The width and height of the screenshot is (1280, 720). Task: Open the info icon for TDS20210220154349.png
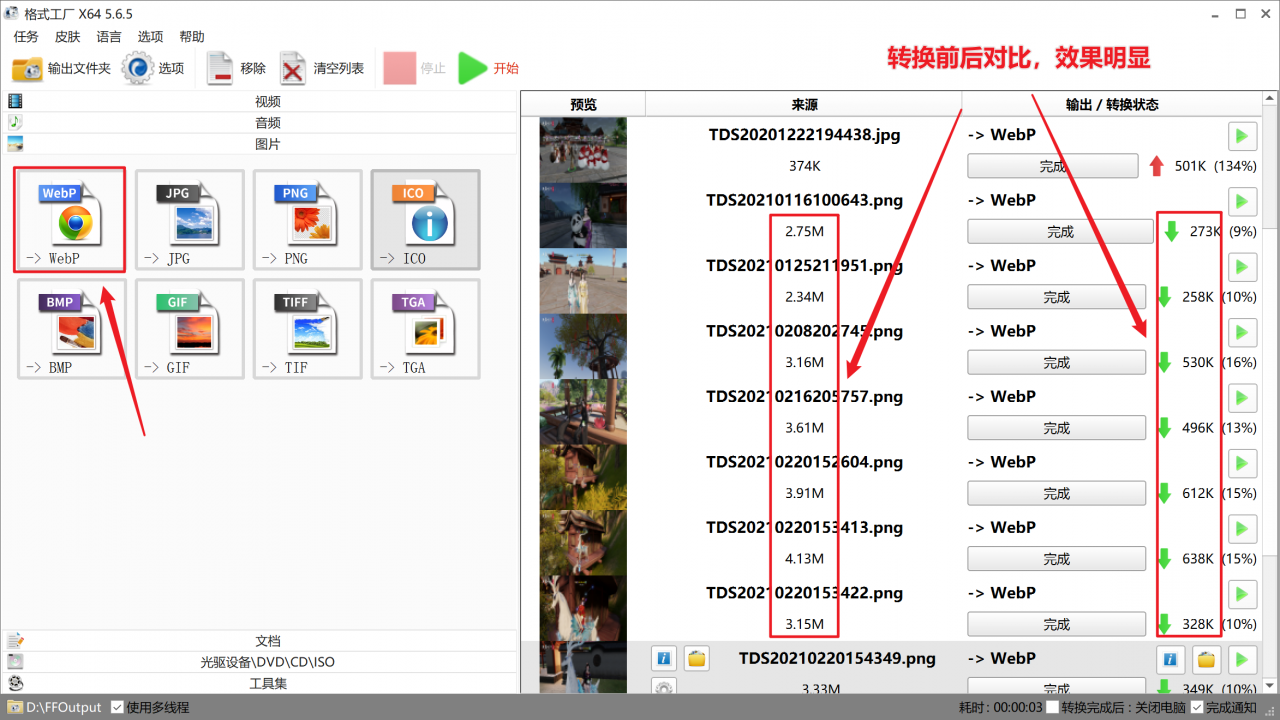pos(663,658)
